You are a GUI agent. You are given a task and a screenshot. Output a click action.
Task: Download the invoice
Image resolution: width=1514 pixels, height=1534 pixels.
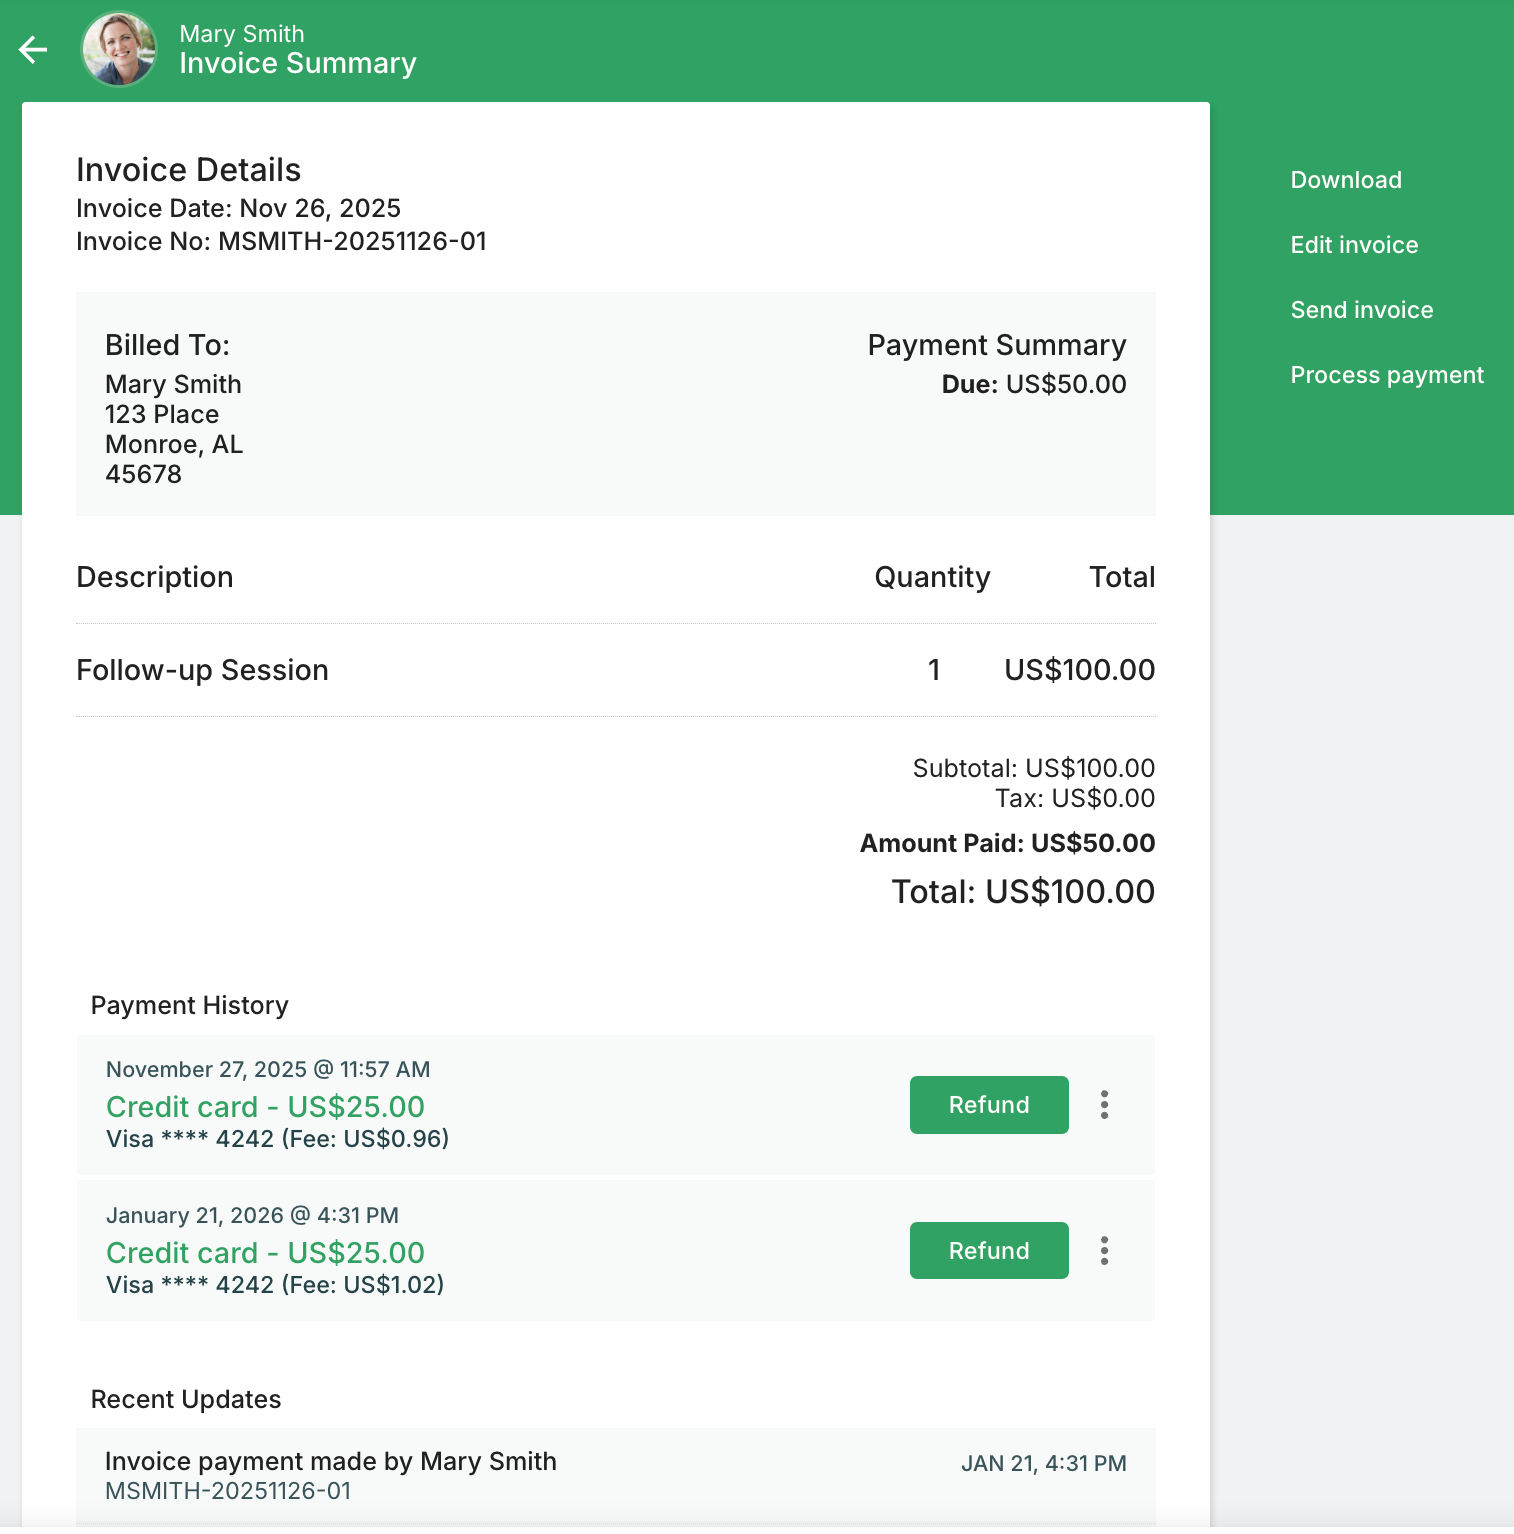[x=1345, y=180]
